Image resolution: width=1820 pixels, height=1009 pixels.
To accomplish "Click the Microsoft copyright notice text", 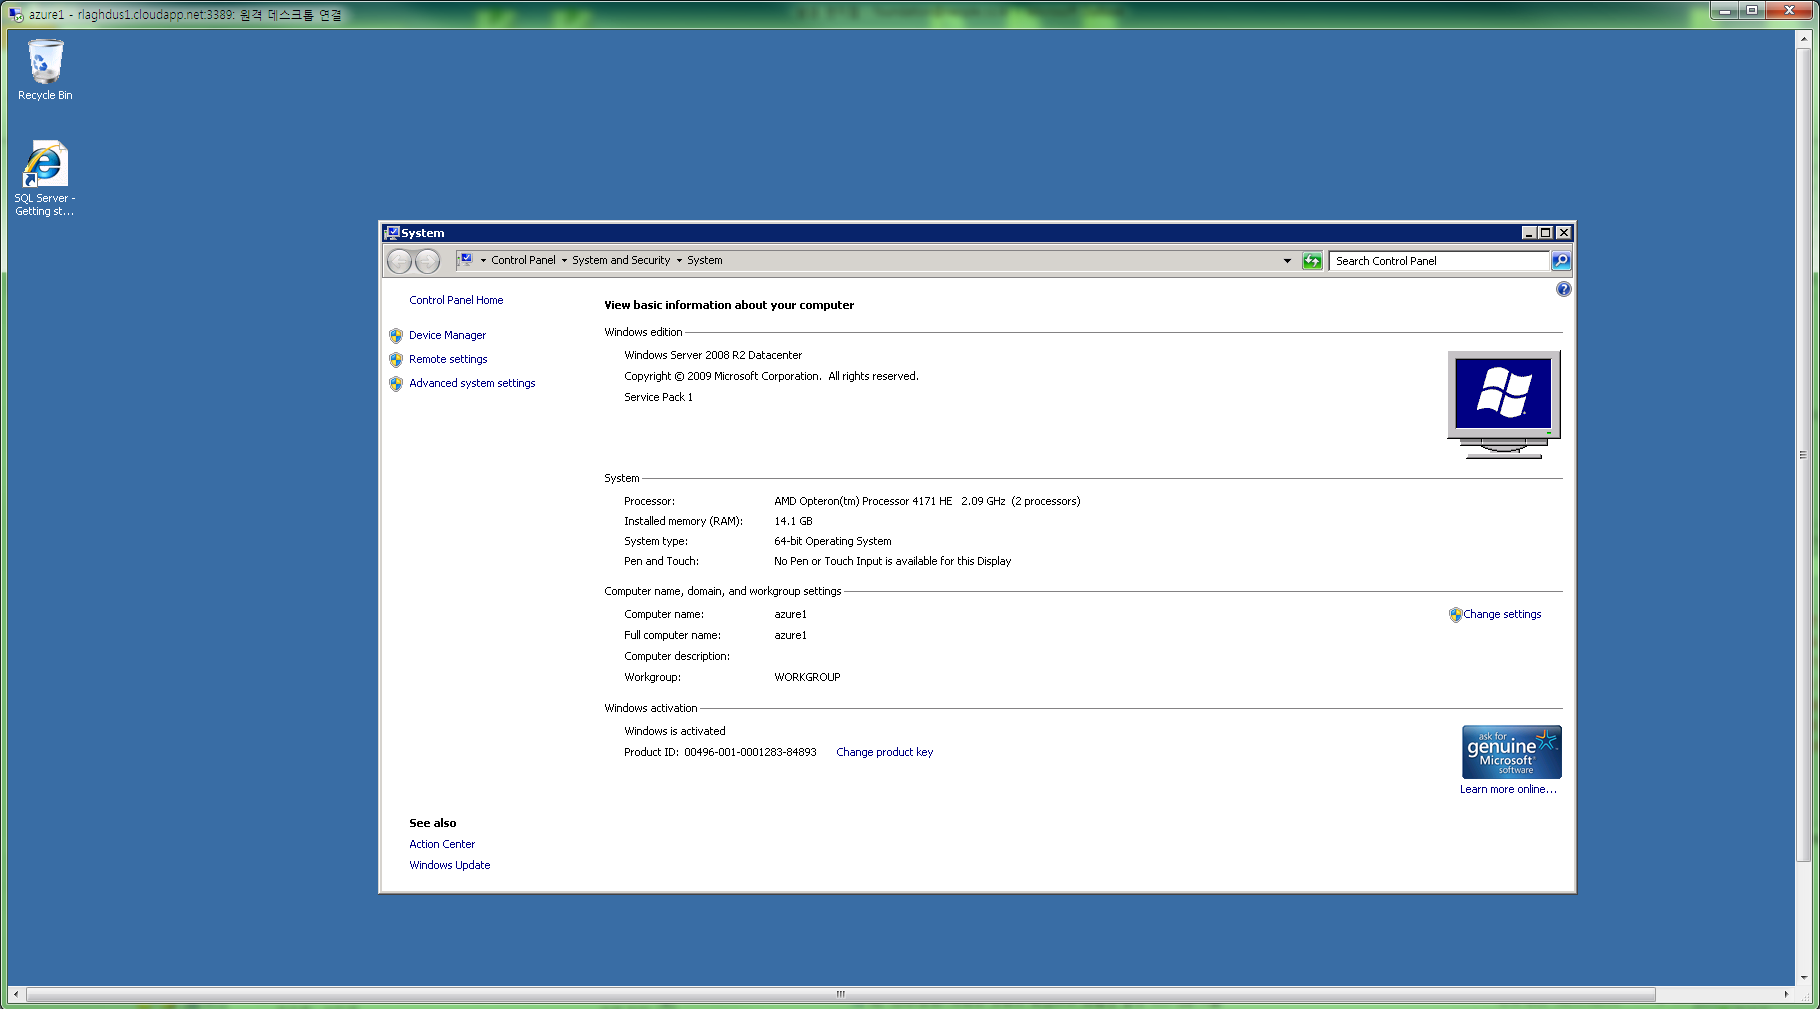I will point(771,376).
